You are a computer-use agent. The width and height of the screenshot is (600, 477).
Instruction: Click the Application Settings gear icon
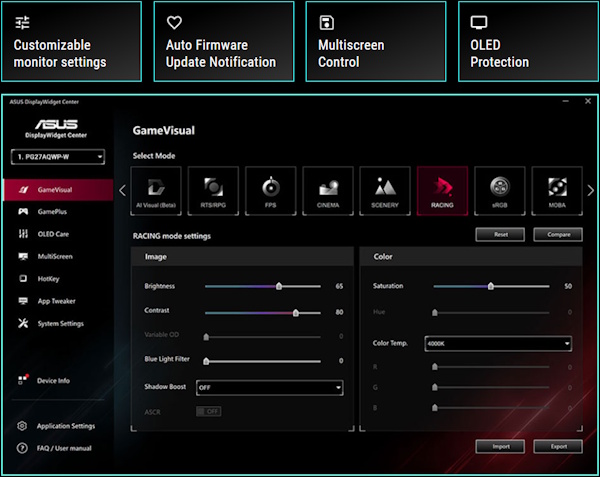(x=22, y=426)
